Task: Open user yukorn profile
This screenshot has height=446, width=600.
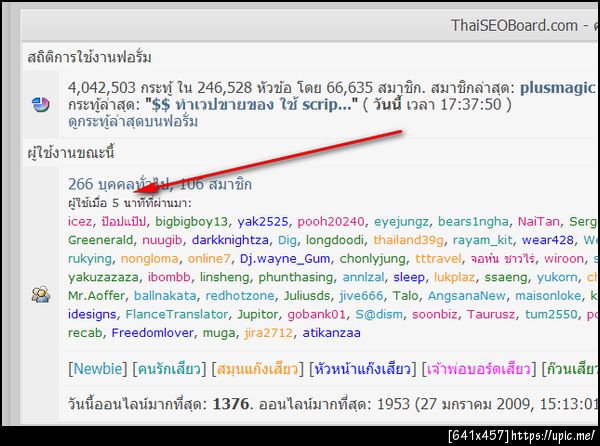Action: (x=557, y=277)
